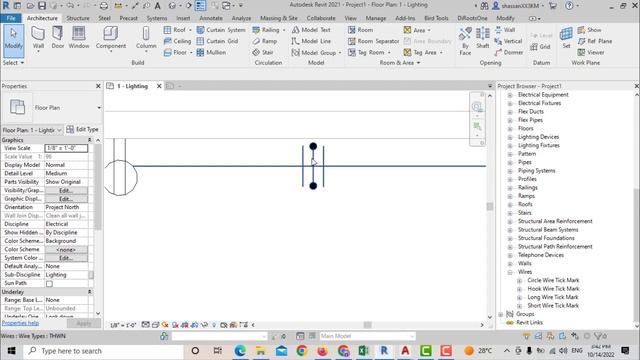Viewport: 640px width, 360px height.
Task: Click the Color Scheme <none> button
Action: point(66,249)
